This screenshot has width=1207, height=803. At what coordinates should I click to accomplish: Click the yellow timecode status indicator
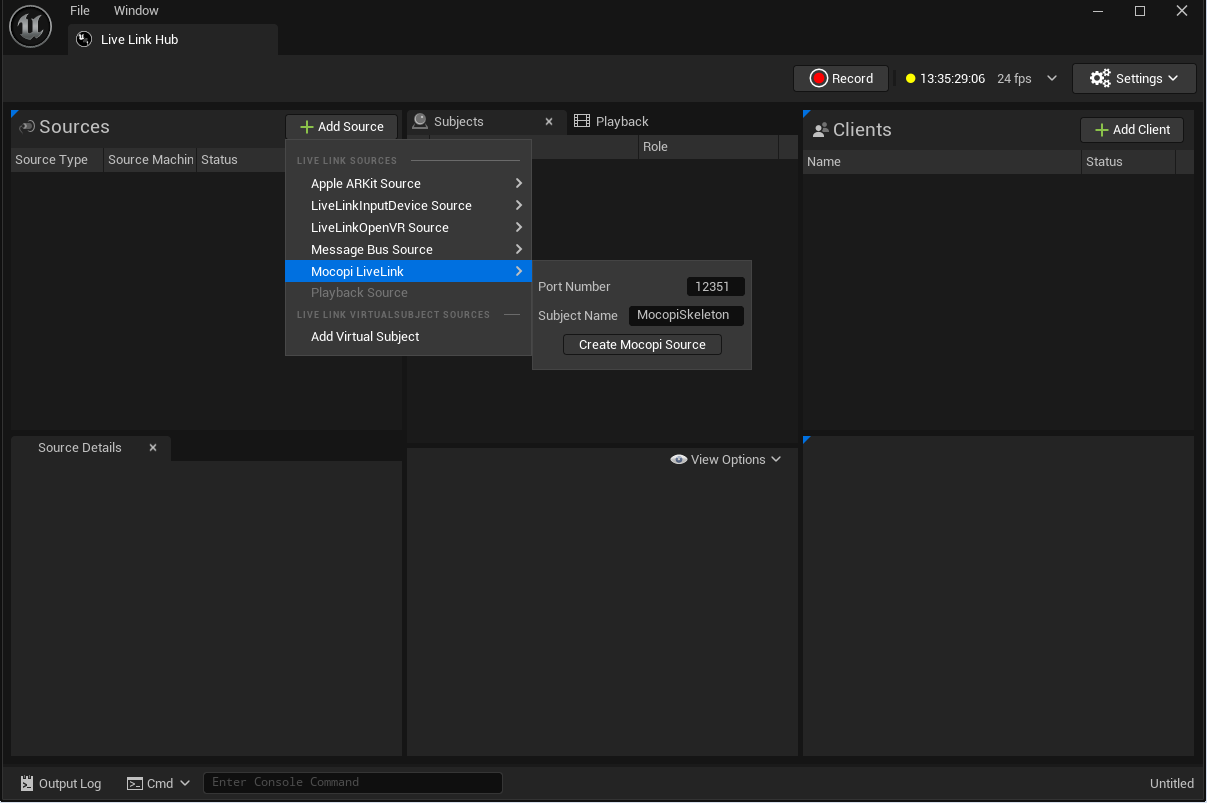[x=910, y=79]
